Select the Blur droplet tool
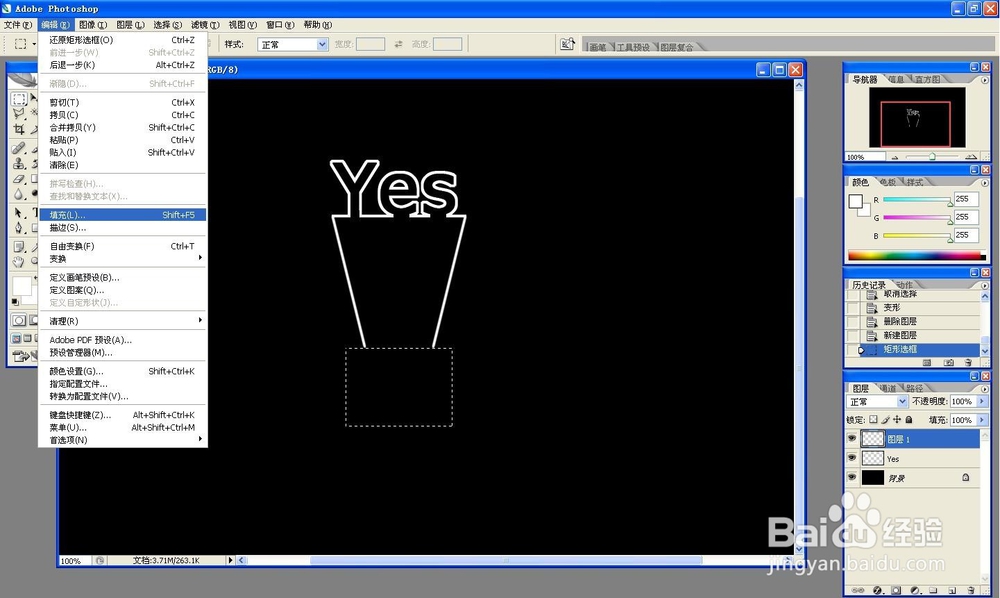 click(x=19, y=194)
